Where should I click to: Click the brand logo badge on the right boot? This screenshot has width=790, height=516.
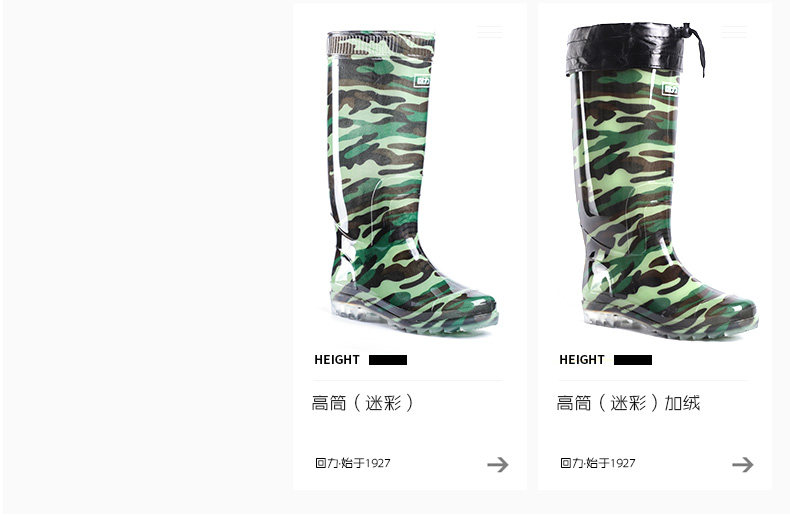click(x=670, y=89)
